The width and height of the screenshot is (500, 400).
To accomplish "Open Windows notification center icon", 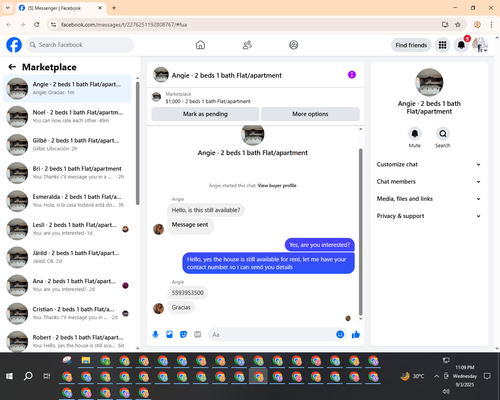I will 487,376.
